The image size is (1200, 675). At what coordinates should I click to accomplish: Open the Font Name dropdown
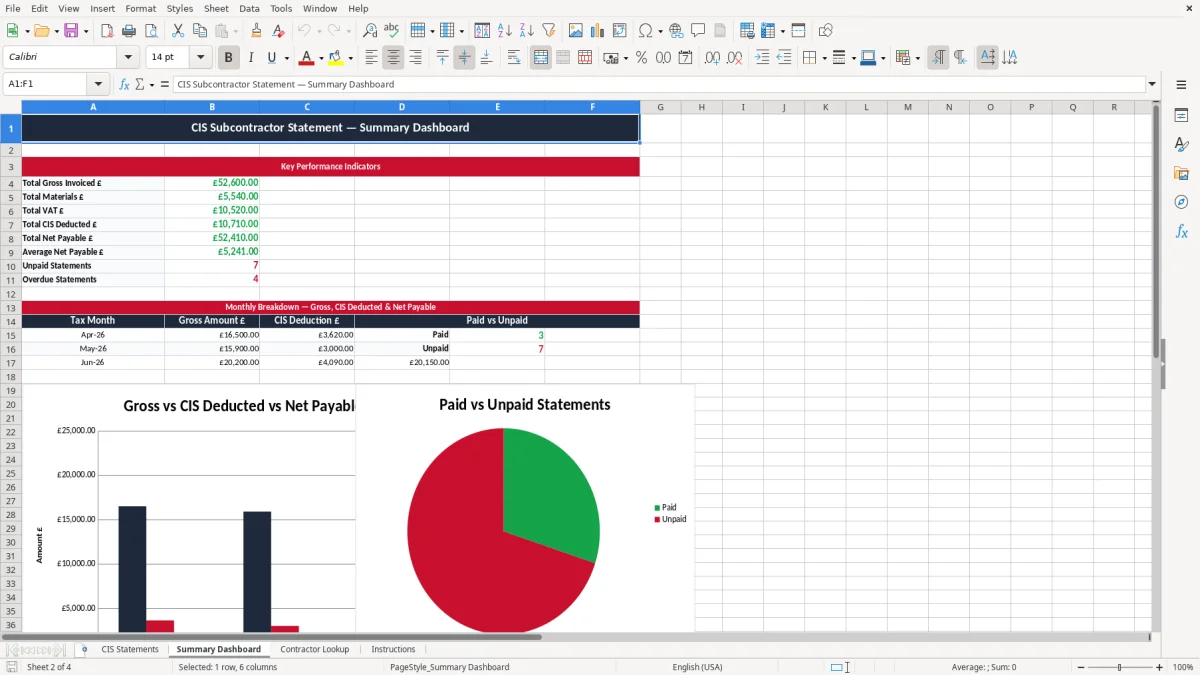point(127,58)
